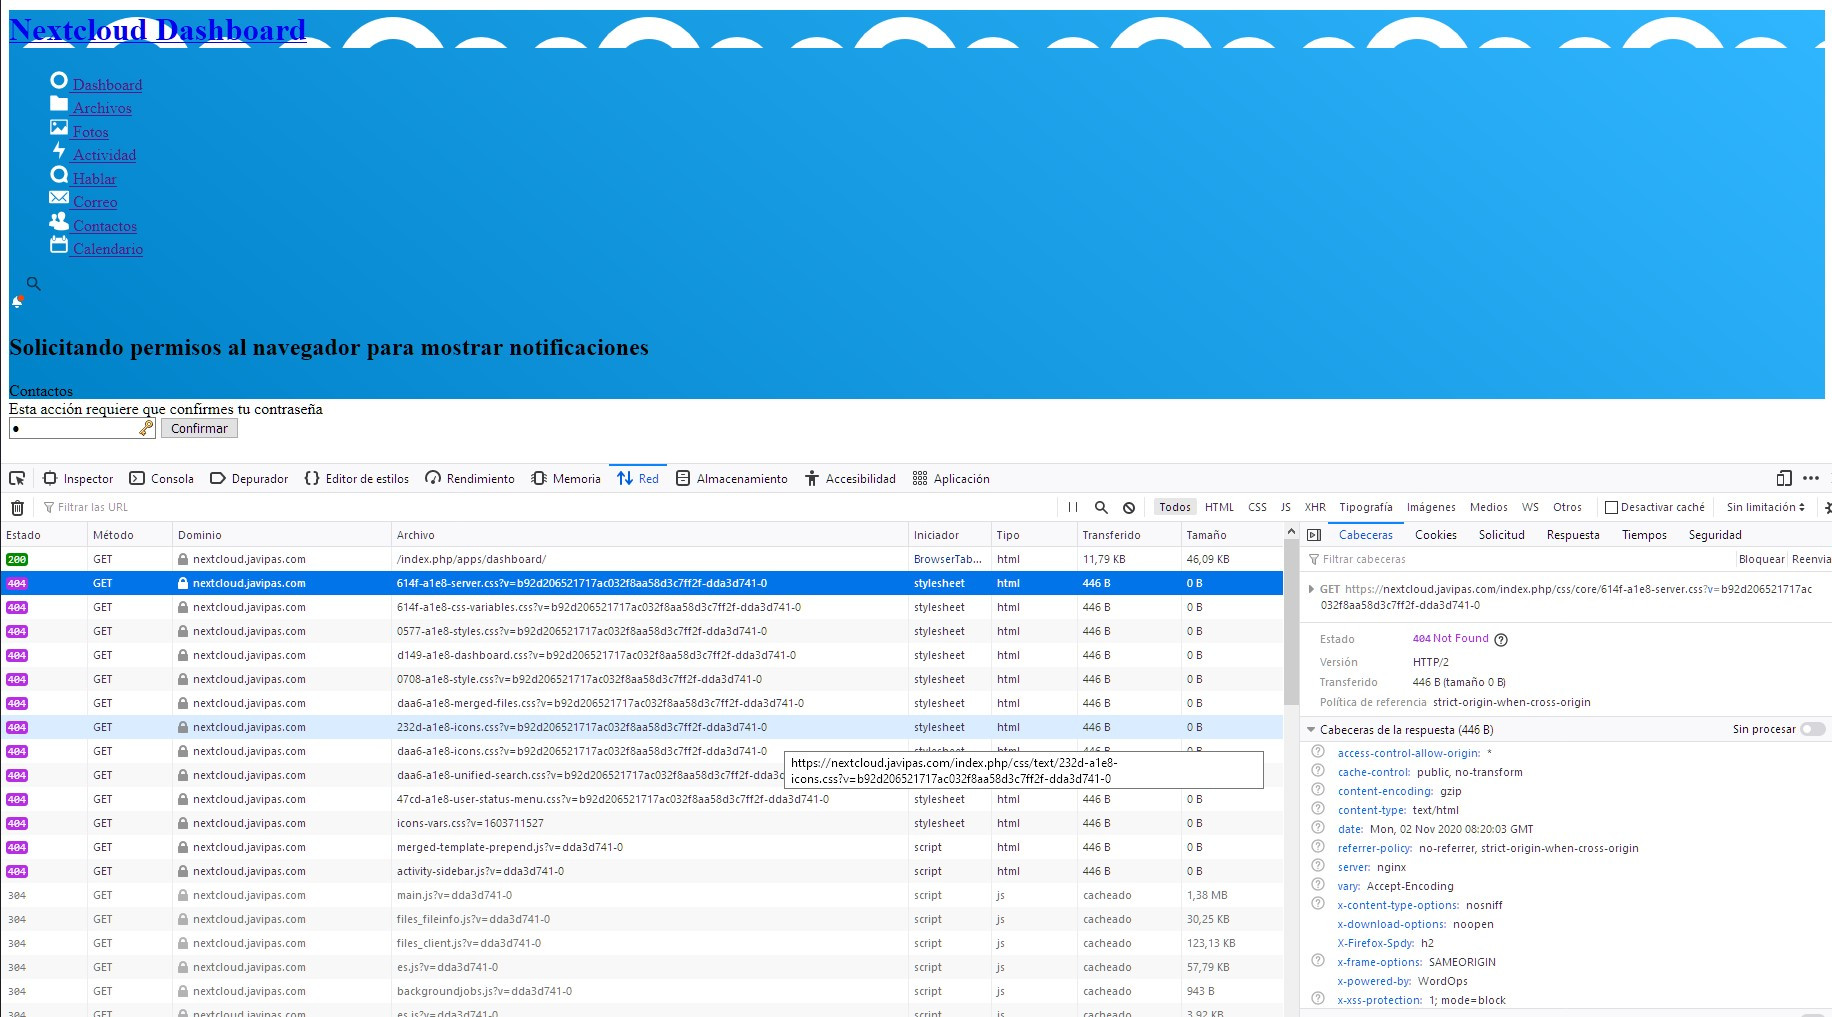Image resolution: width=1832 pixels, height=1017 pixels.
Task: Collapse the request details pane icon
Action: (x=1314, y=536)
